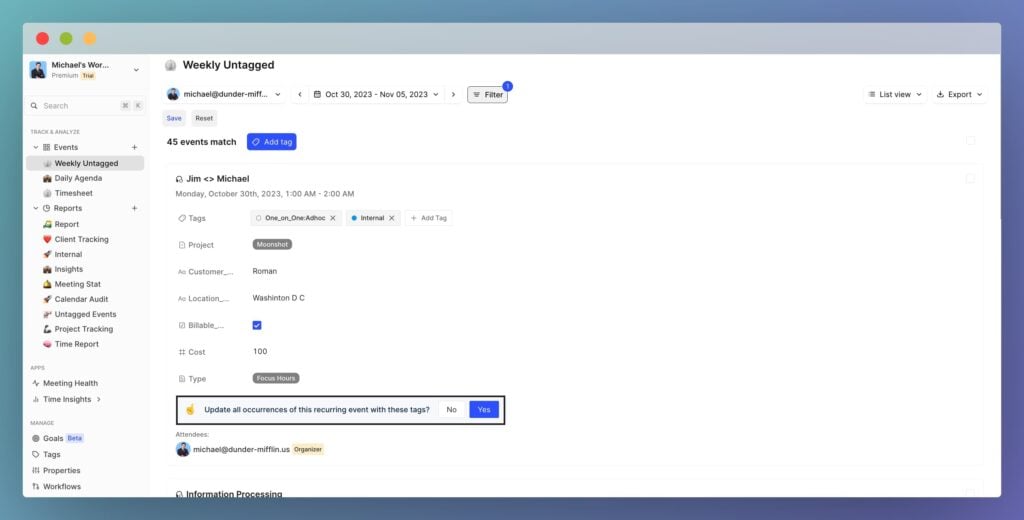The width and height of the screenshot is (1024, 520).
Task: Click the Moonshot project chip
Action: (x=272, y=244)
